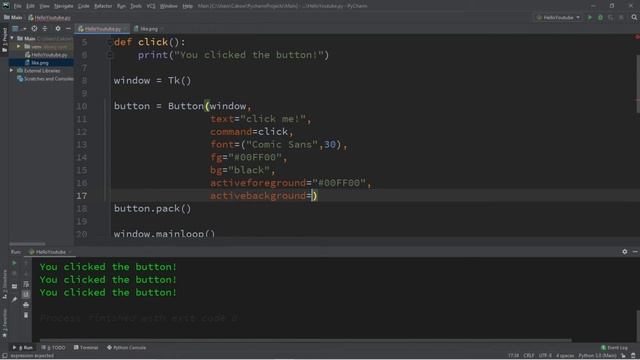The height and width of the screenshot is (360, 640).
Task: Switch to the HelloYoutube.py editor tab
Action: (102, 29)
